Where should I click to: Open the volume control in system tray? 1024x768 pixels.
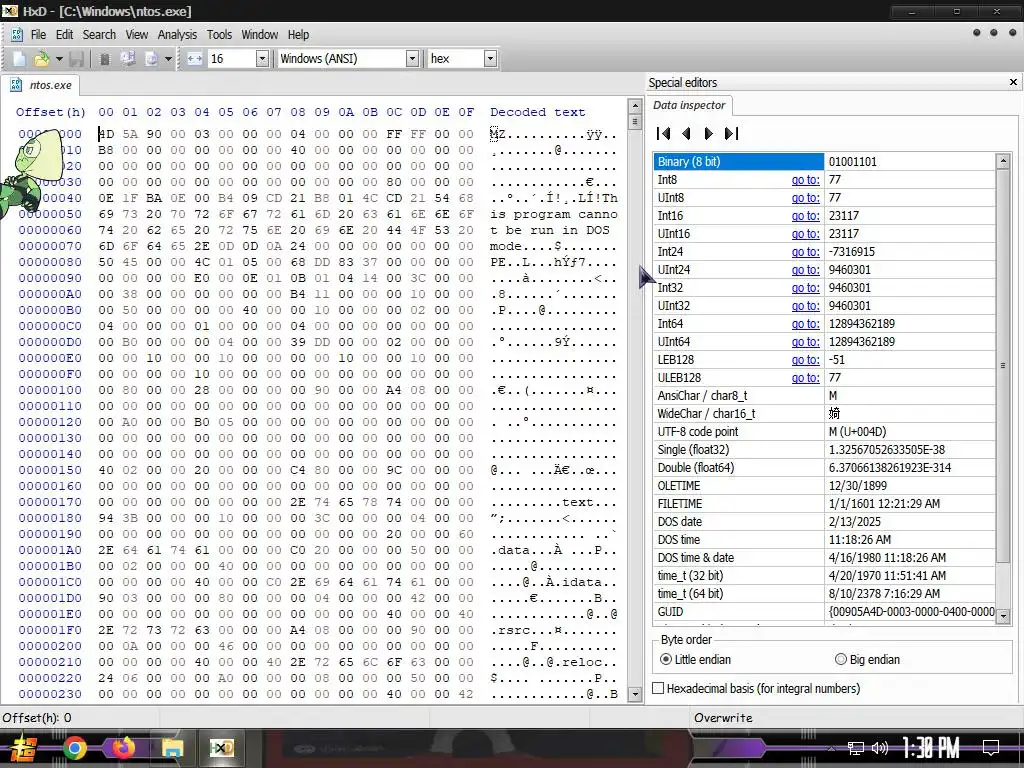click(880, 748)
